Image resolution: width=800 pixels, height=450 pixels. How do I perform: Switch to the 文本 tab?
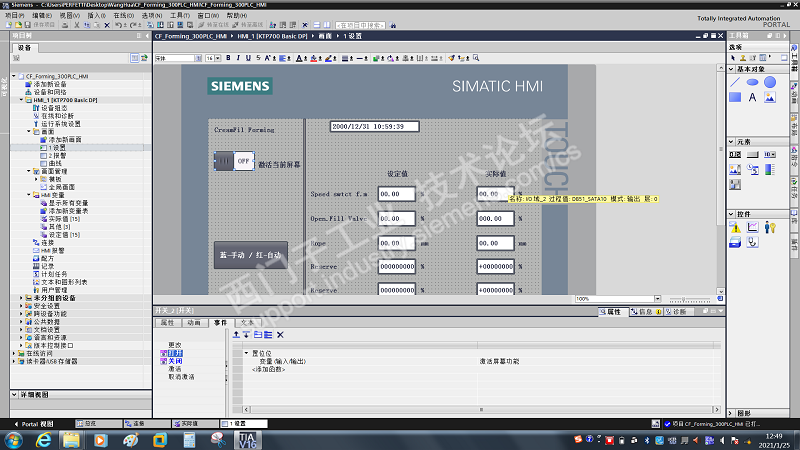pos(247,323)
